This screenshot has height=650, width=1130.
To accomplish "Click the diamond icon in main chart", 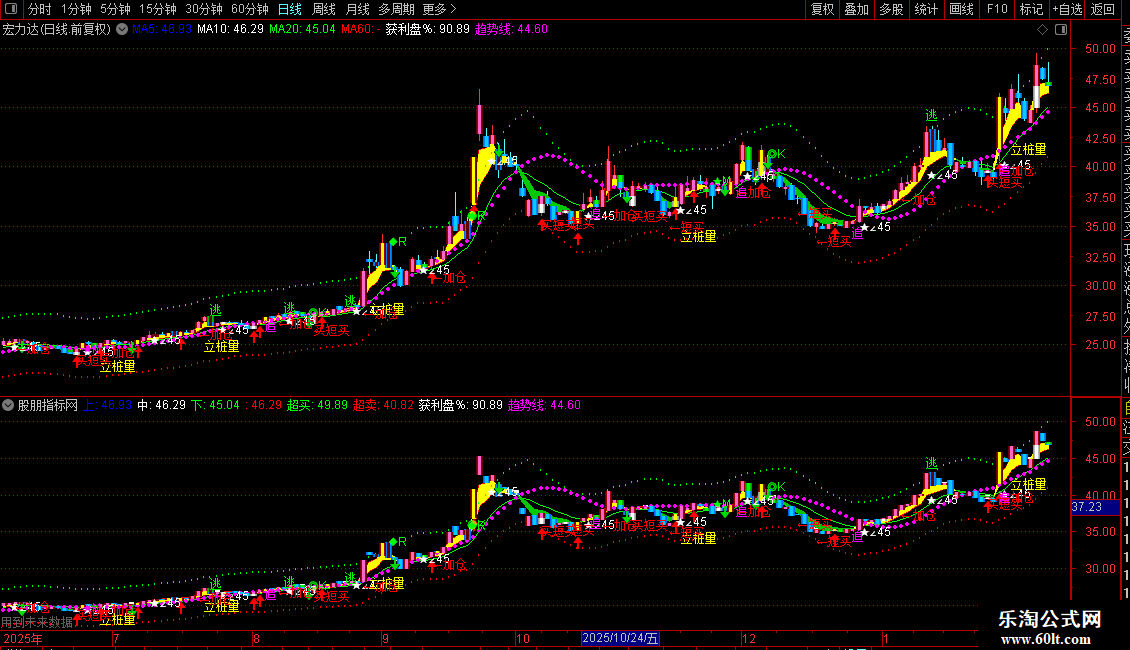I will pos(1042,29).
